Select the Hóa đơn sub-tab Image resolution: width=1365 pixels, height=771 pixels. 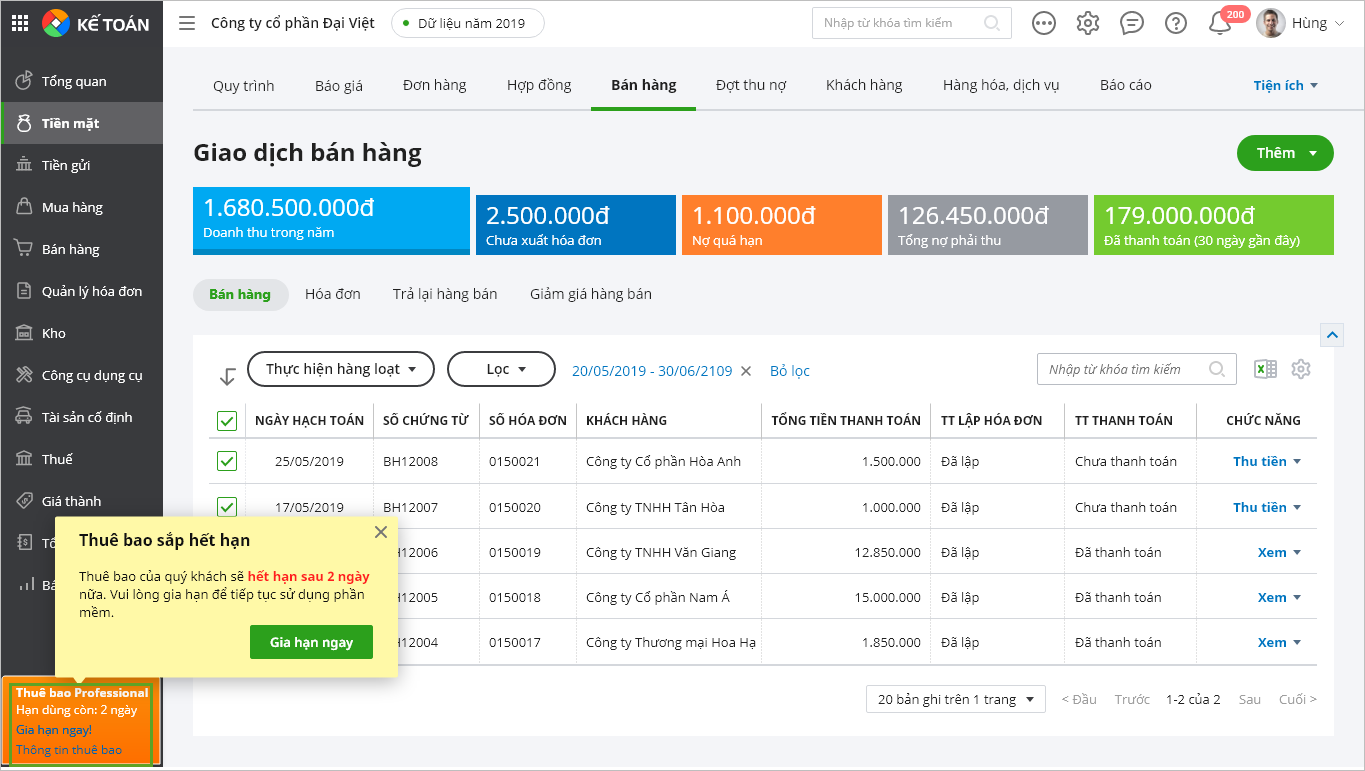point(332,294)
